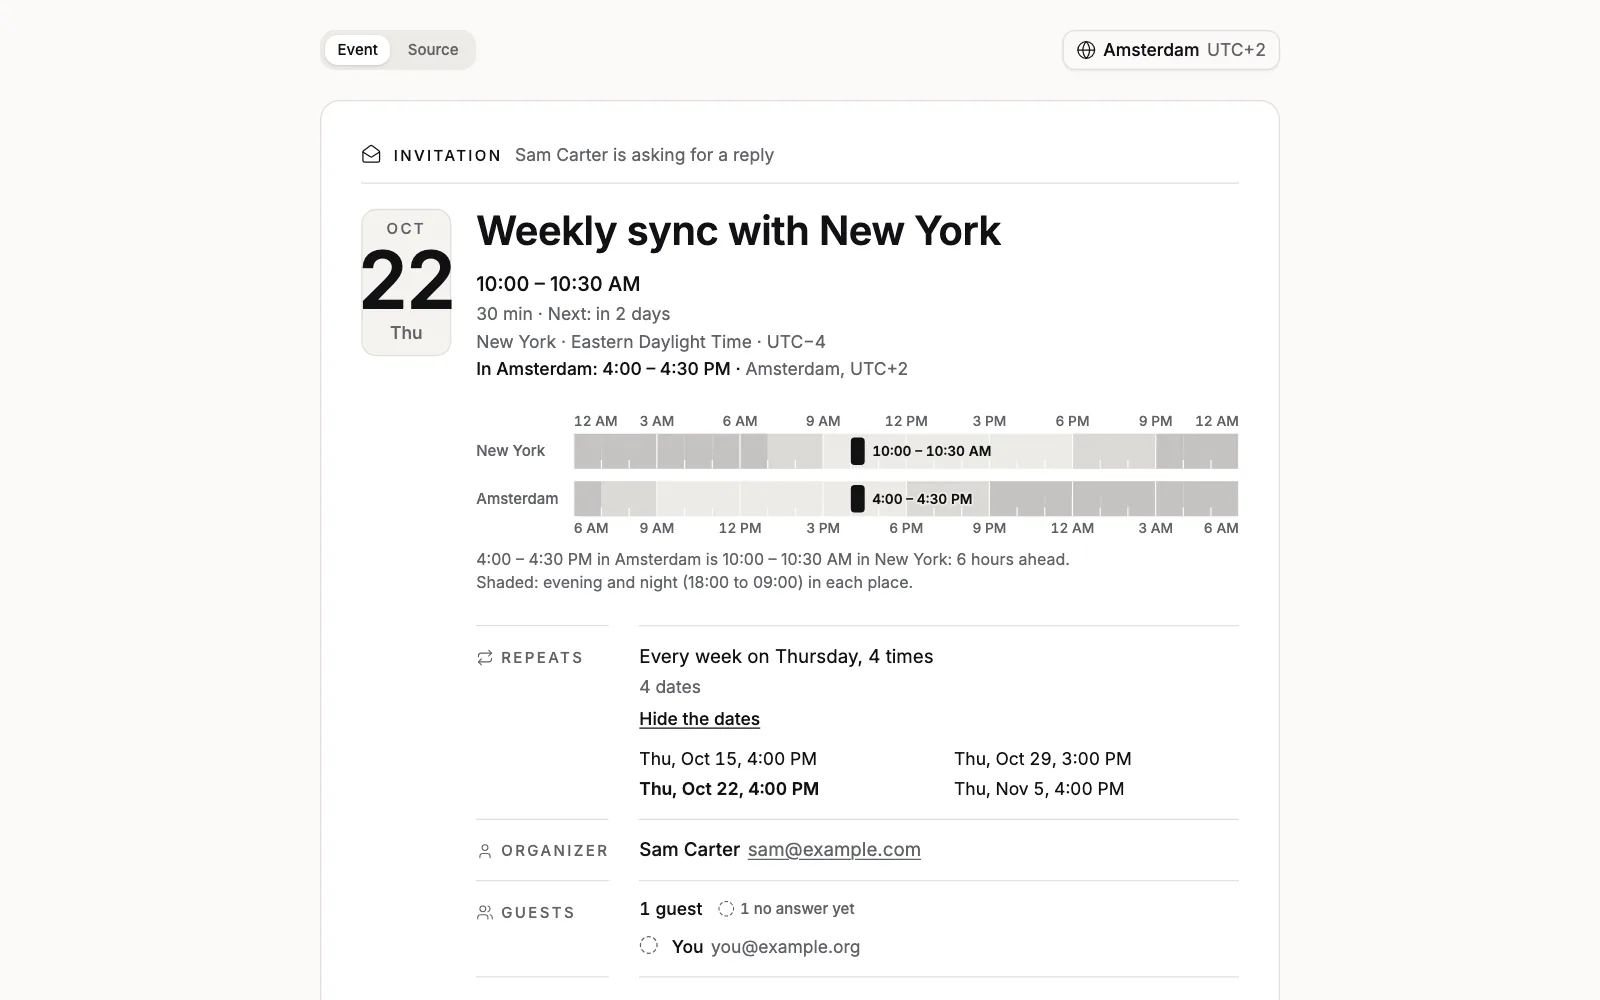Click the people icon beside Guests
Image resolution: width=1600 pixels, height=1000 pixels.
click(x=485, y=913)
